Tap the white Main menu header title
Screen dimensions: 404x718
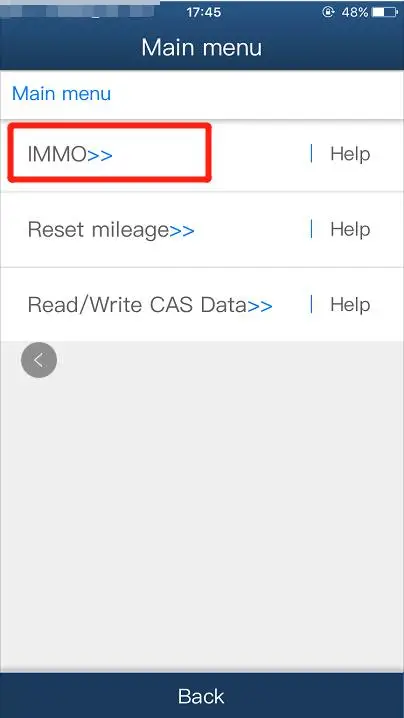pos(202,47)
